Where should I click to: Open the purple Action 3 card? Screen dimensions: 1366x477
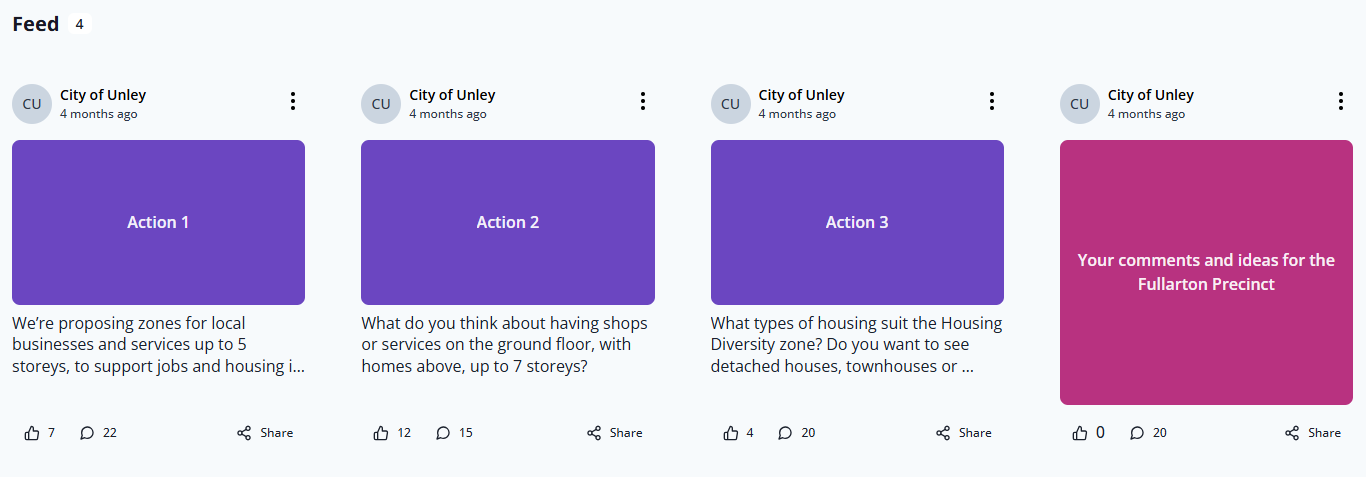point(857,222)
